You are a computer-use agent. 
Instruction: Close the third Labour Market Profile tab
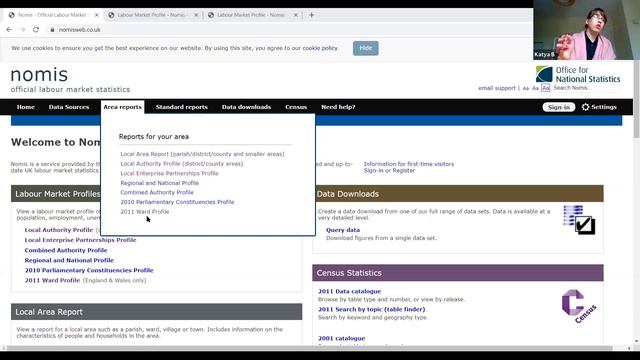tap(296, 15)
